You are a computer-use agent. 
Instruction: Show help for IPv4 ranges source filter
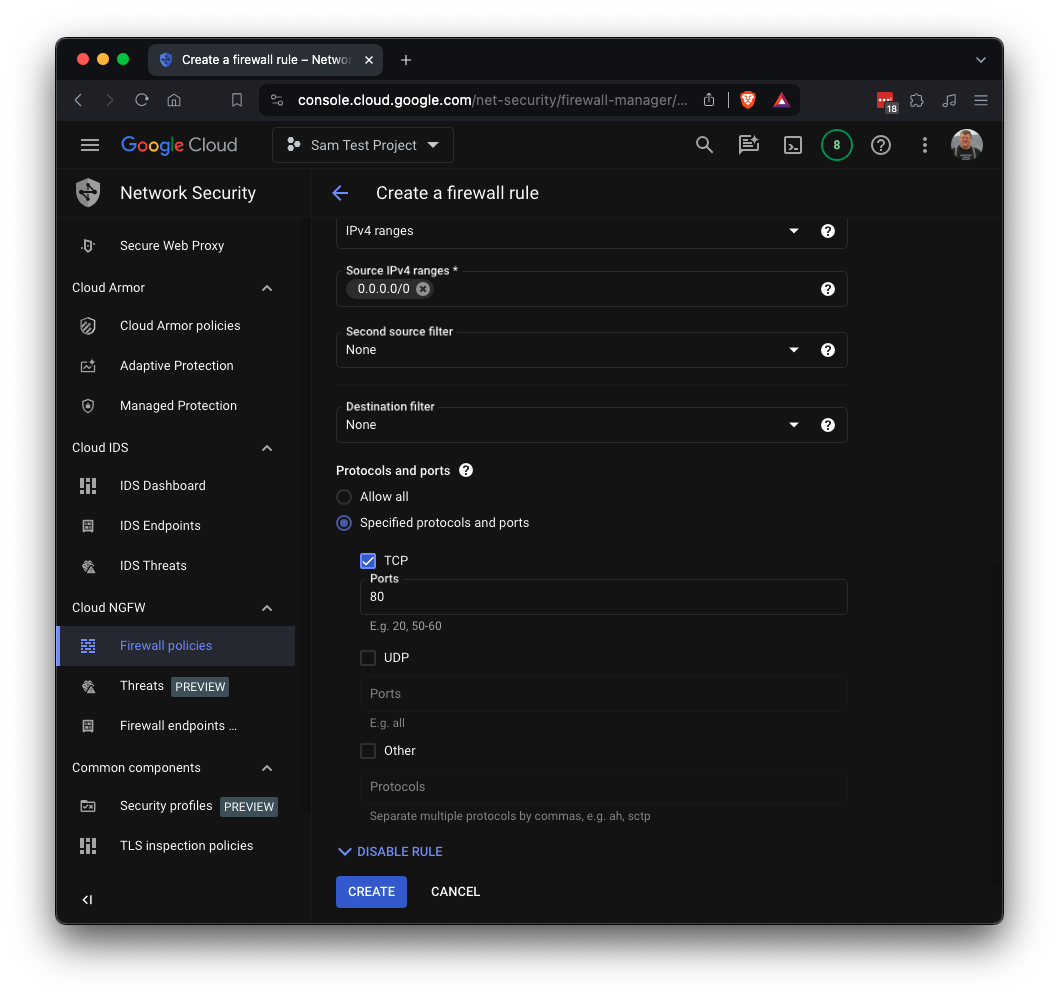[x=827, y=231]
